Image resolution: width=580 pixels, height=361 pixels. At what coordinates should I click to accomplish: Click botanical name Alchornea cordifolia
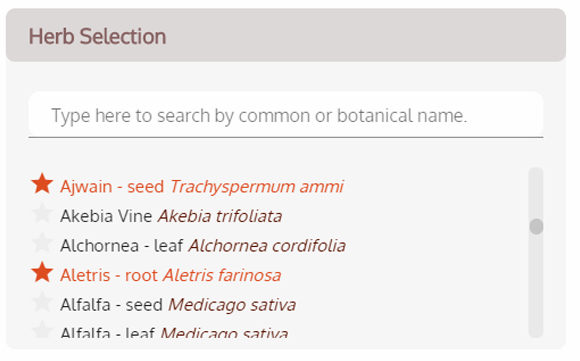click(267, 246)
